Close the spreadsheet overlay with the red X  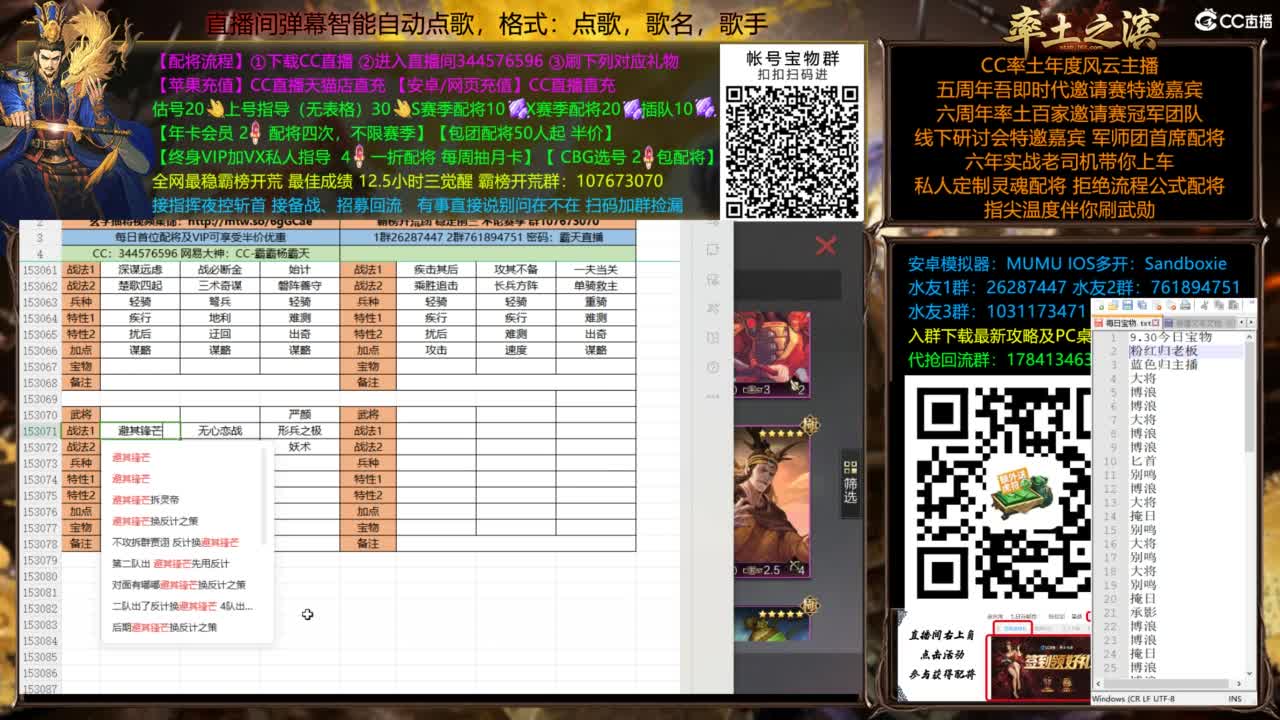pos(823,245)
